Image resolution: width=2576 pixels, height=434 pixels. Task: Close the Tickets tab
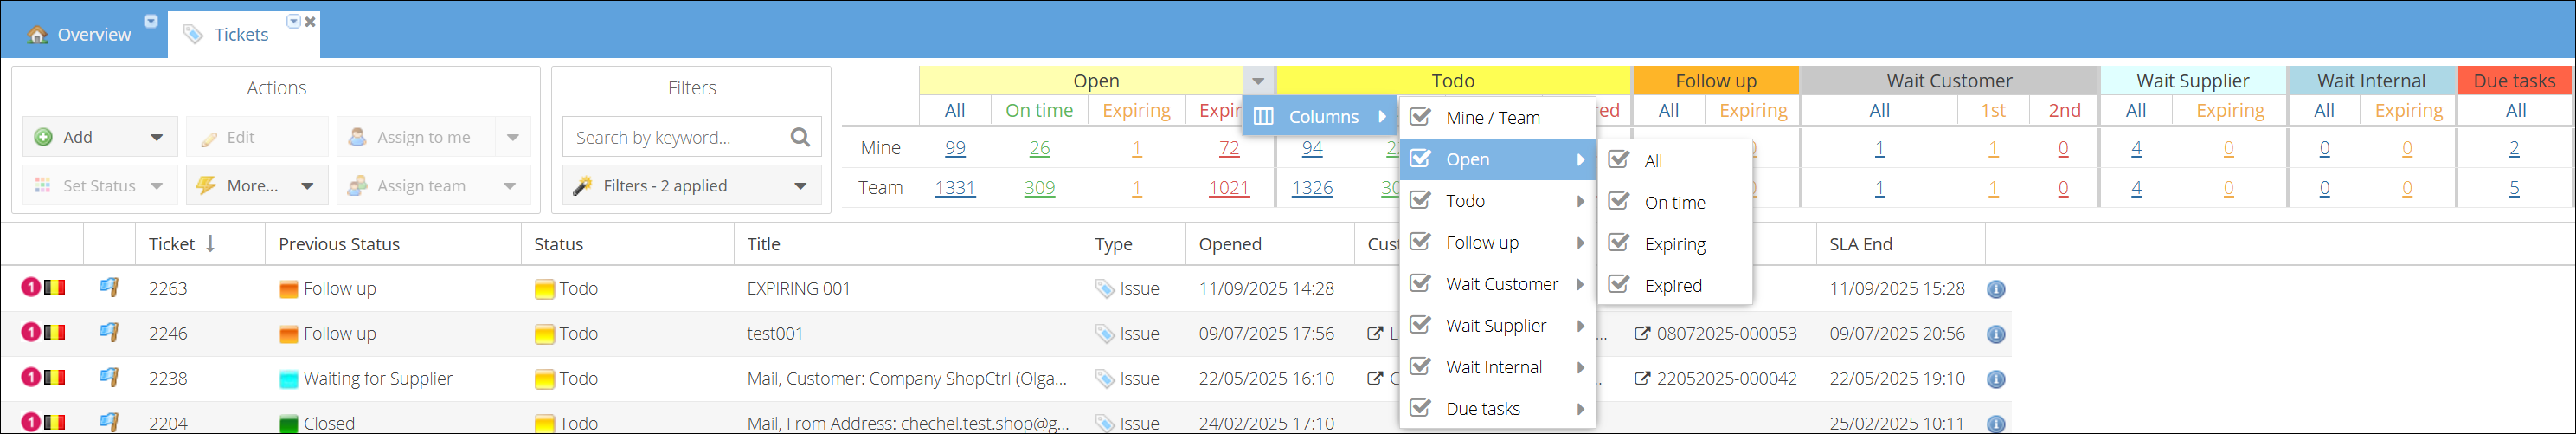point(311,21)
